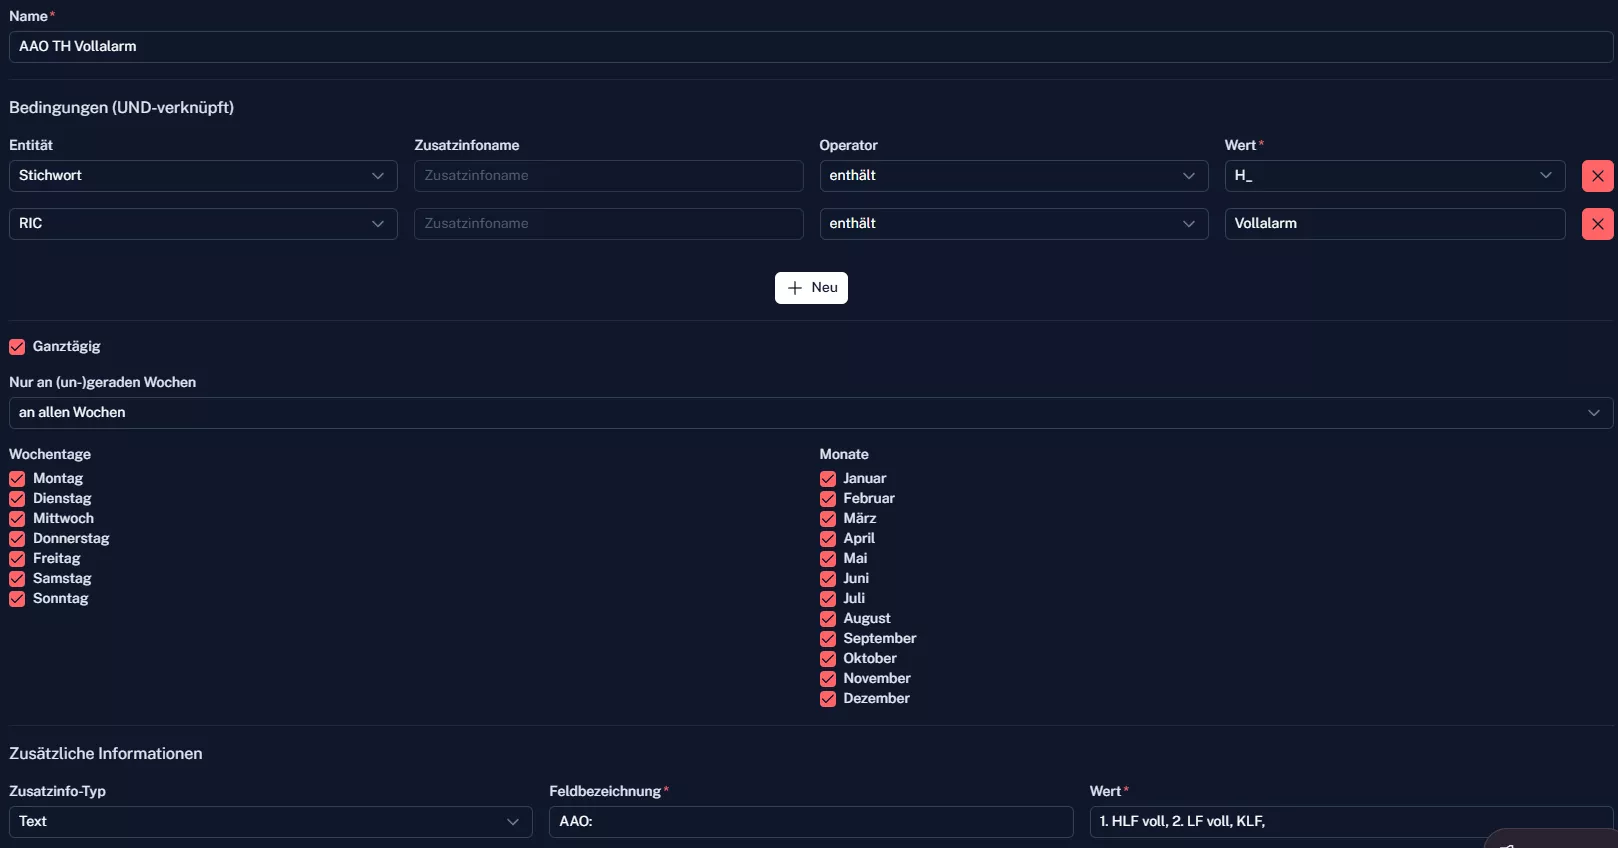The height and width of the screenshot is (848, 1618).
Task: Remove the RIC condition row
Action: 1597,224
